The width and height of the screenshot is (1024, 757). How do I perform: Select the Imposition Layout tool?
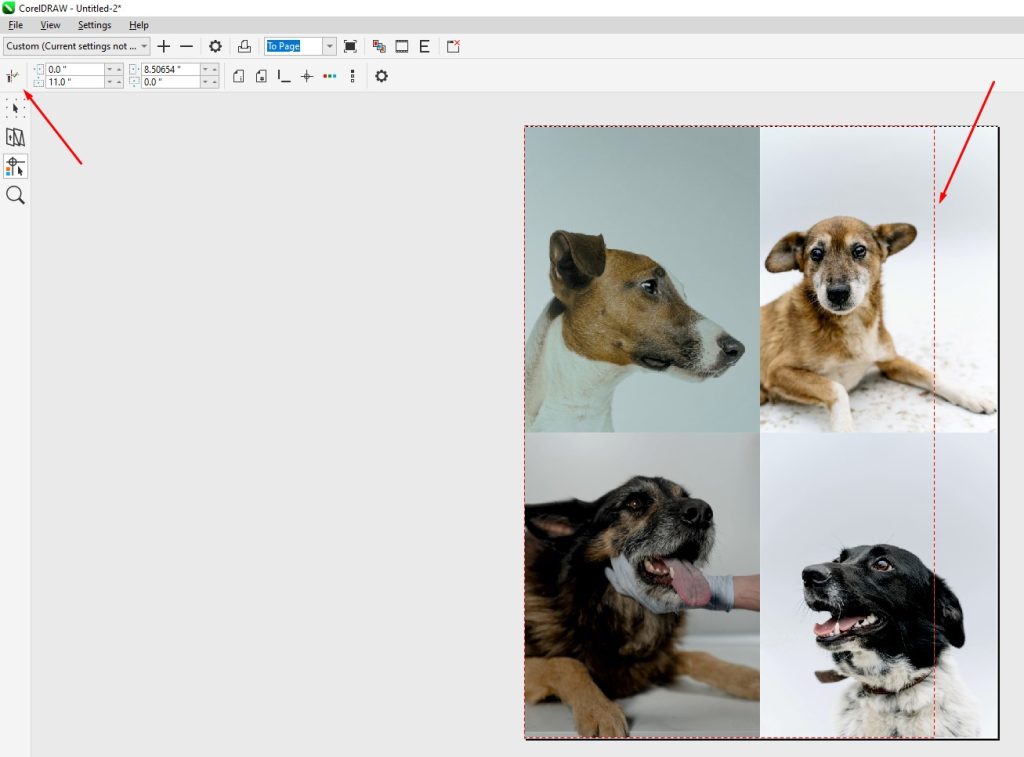(15, 137)
